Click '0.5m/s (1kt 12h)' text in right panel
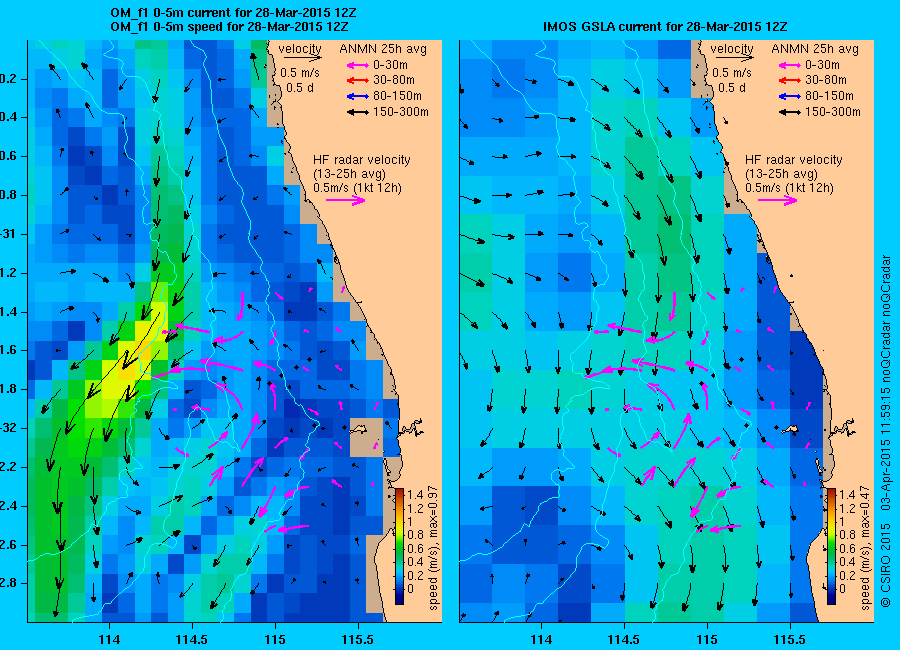Viewport: 900px width, 650px height. [x=789, y=188]
